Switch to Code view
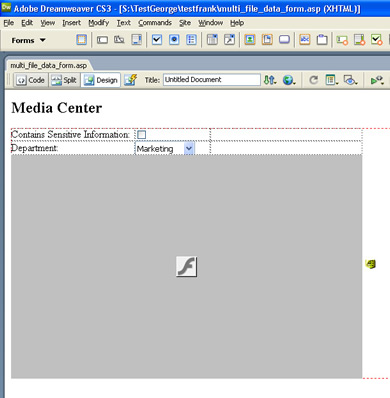Viewport: 390px width, 398px height. pos(31,80)
